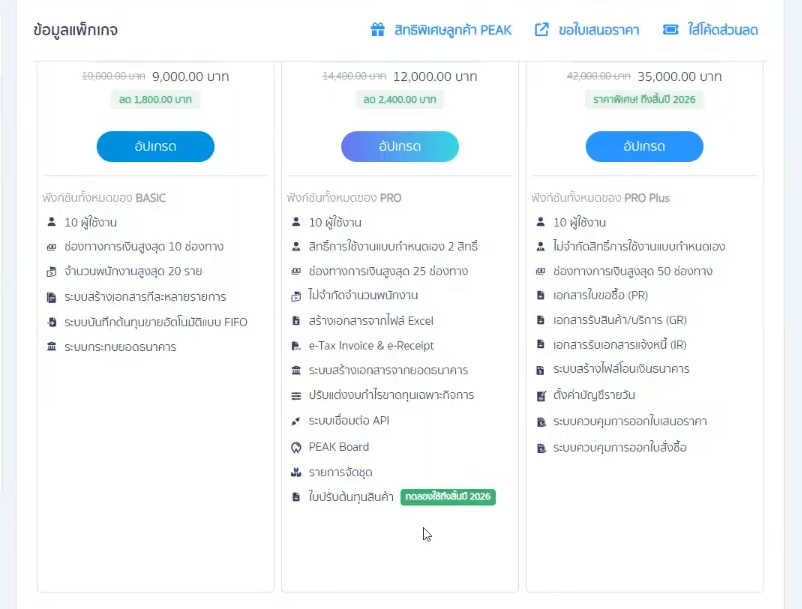Click the icon beside ช่องทางการเงินสูงสุด 50 ช่องทาง
Viewport: 802px width, 609px height.
[540, 271]
